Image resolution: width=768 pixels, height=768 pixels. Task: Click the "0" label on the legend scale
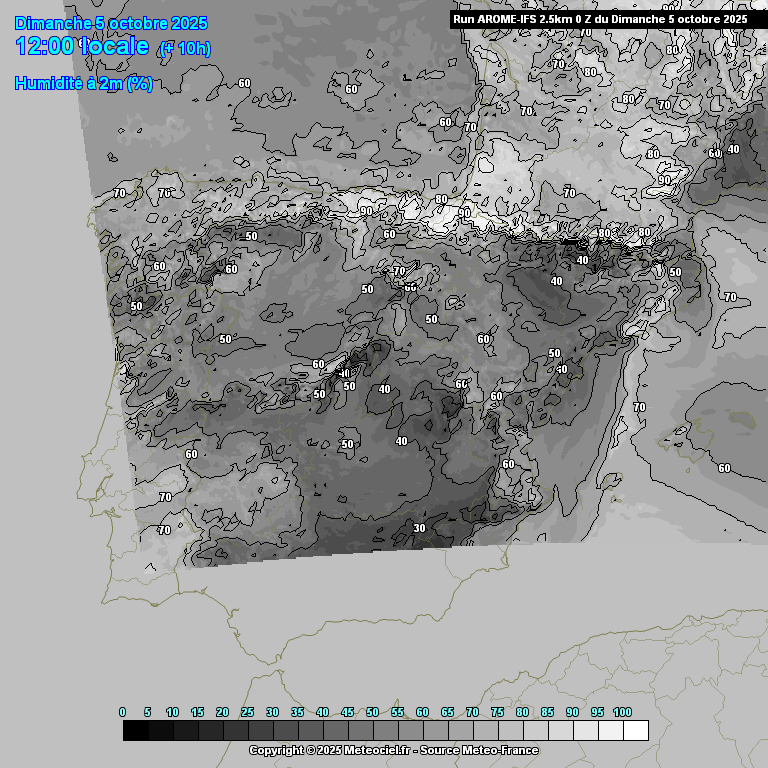pyautogui.click(x=123, y=712)
